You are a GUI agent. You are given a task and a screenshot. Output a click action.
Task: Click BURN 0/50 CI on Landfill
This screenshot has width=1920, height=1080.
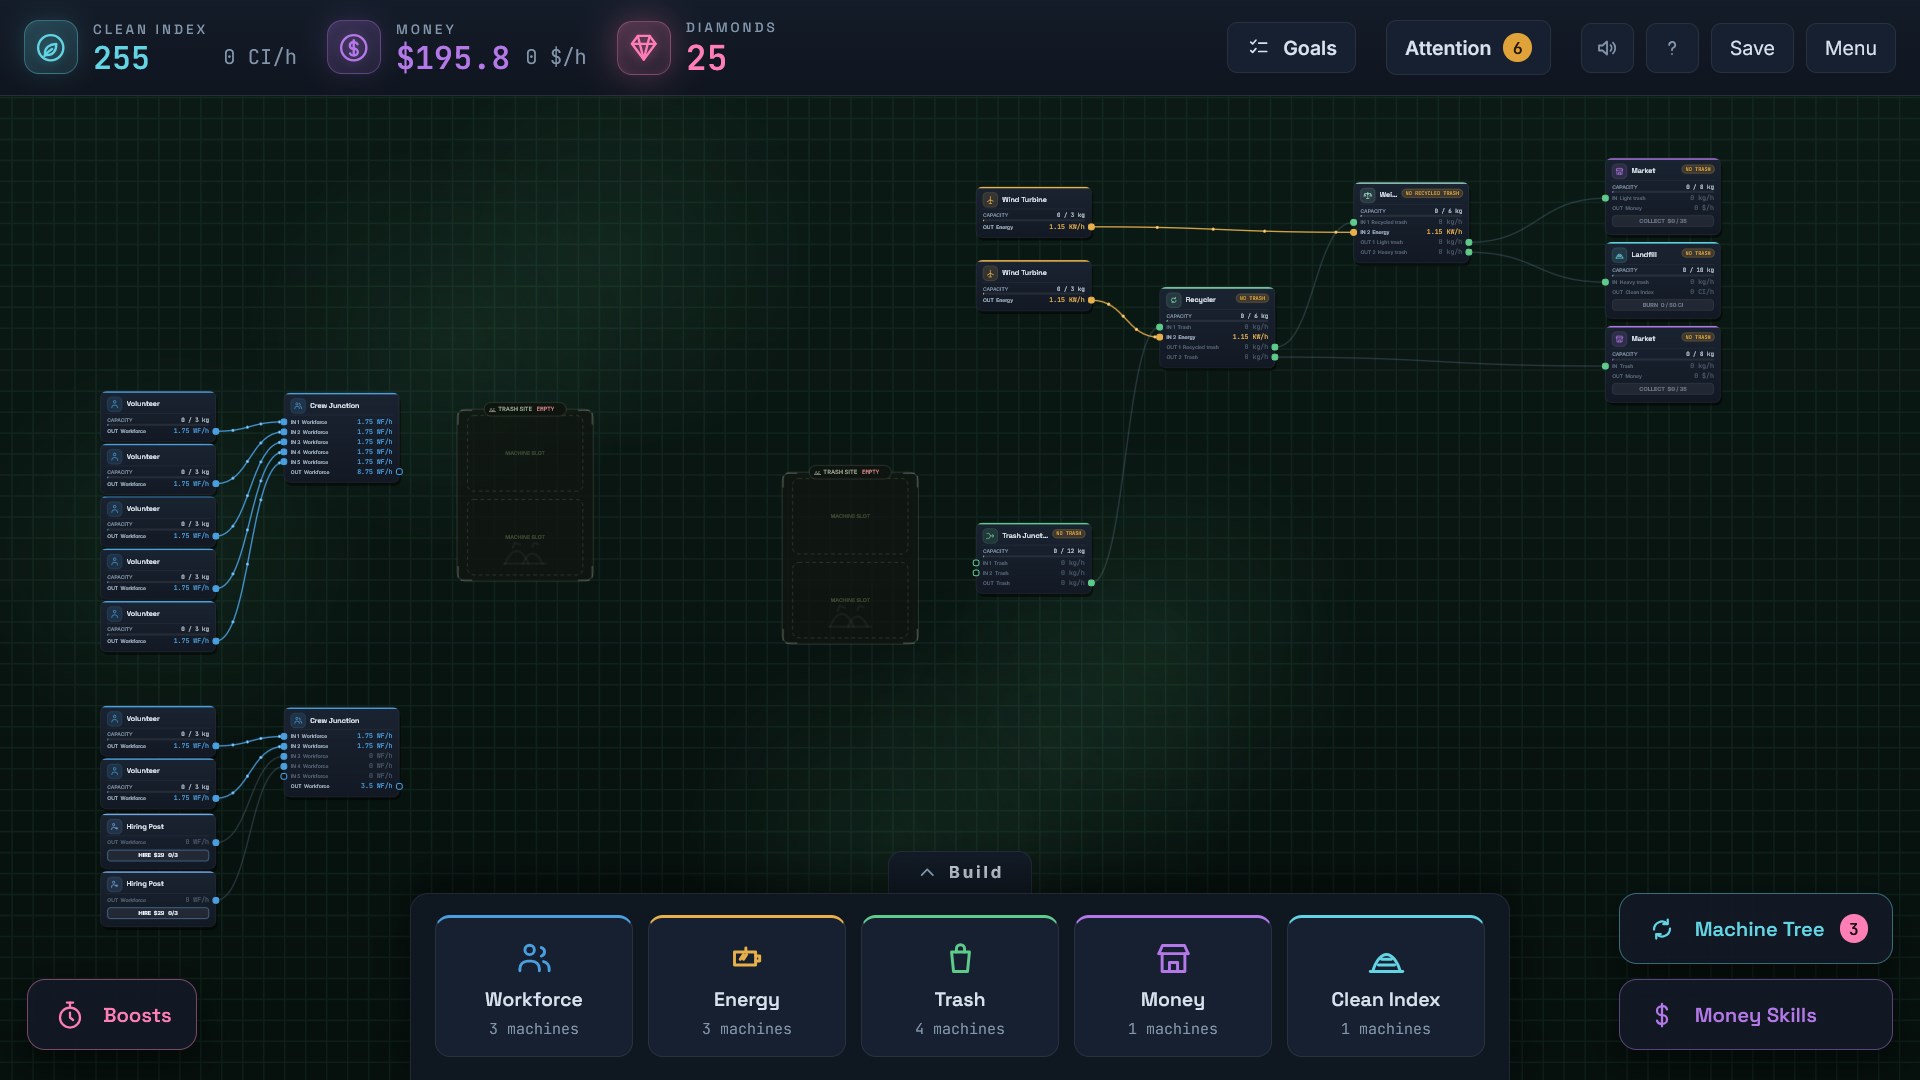[x=1663, y=305]
